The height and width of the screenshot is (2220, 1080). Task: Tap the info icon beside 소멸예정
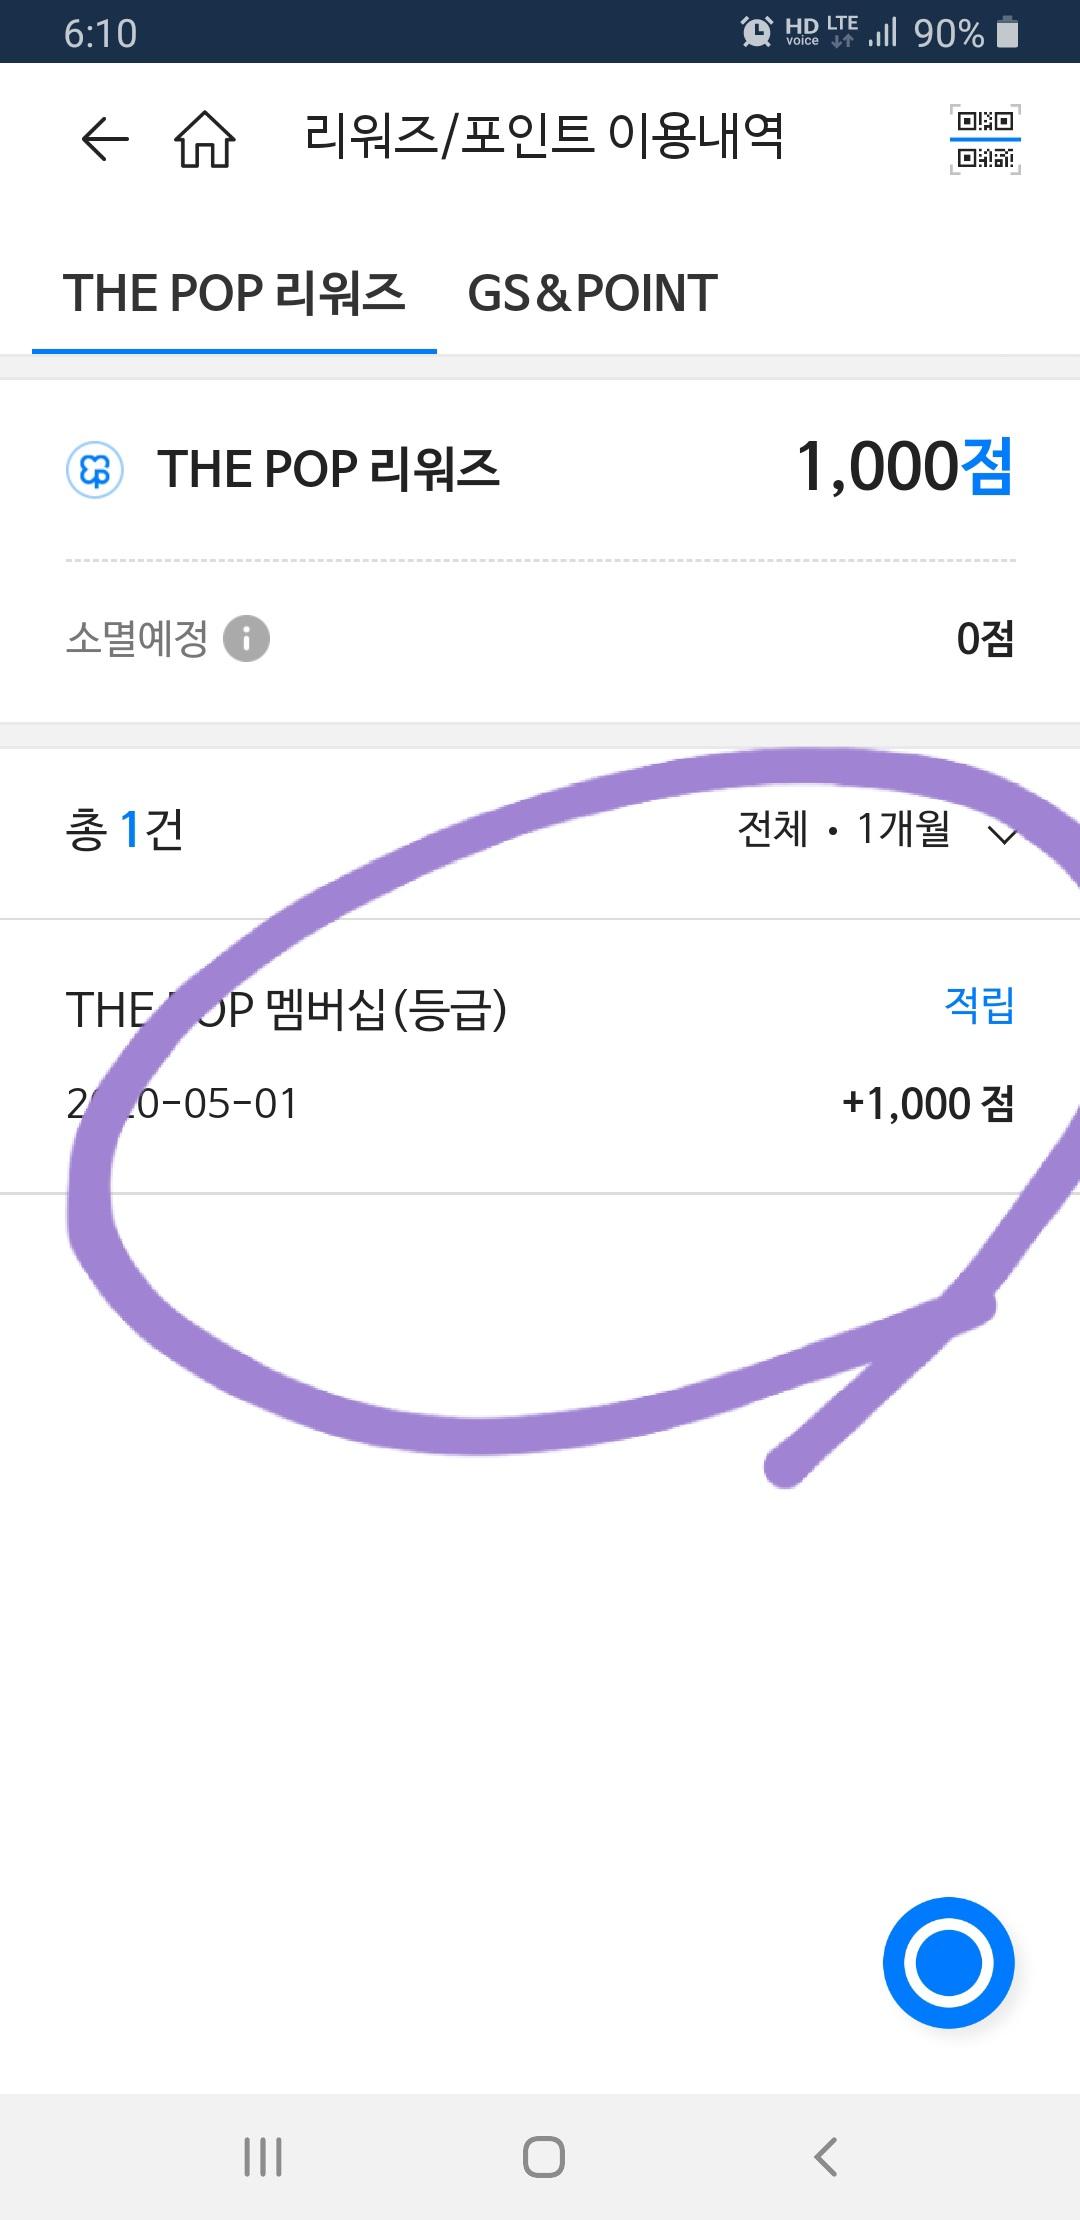[x=246, y=638]
